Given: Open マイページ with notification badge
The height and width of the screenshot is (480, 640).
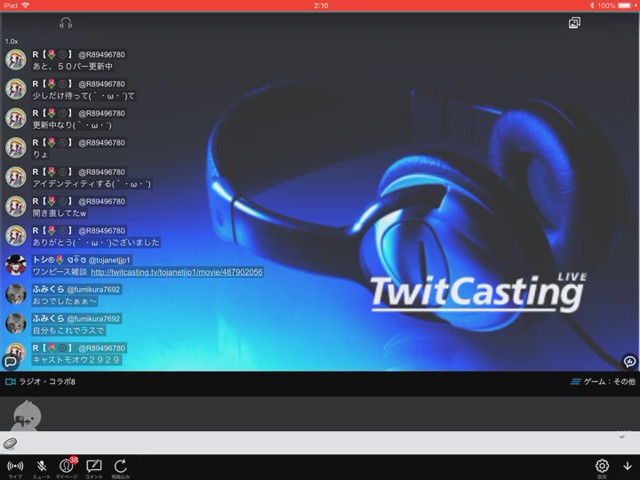Looking at the screenshot, I should (67, 467).
